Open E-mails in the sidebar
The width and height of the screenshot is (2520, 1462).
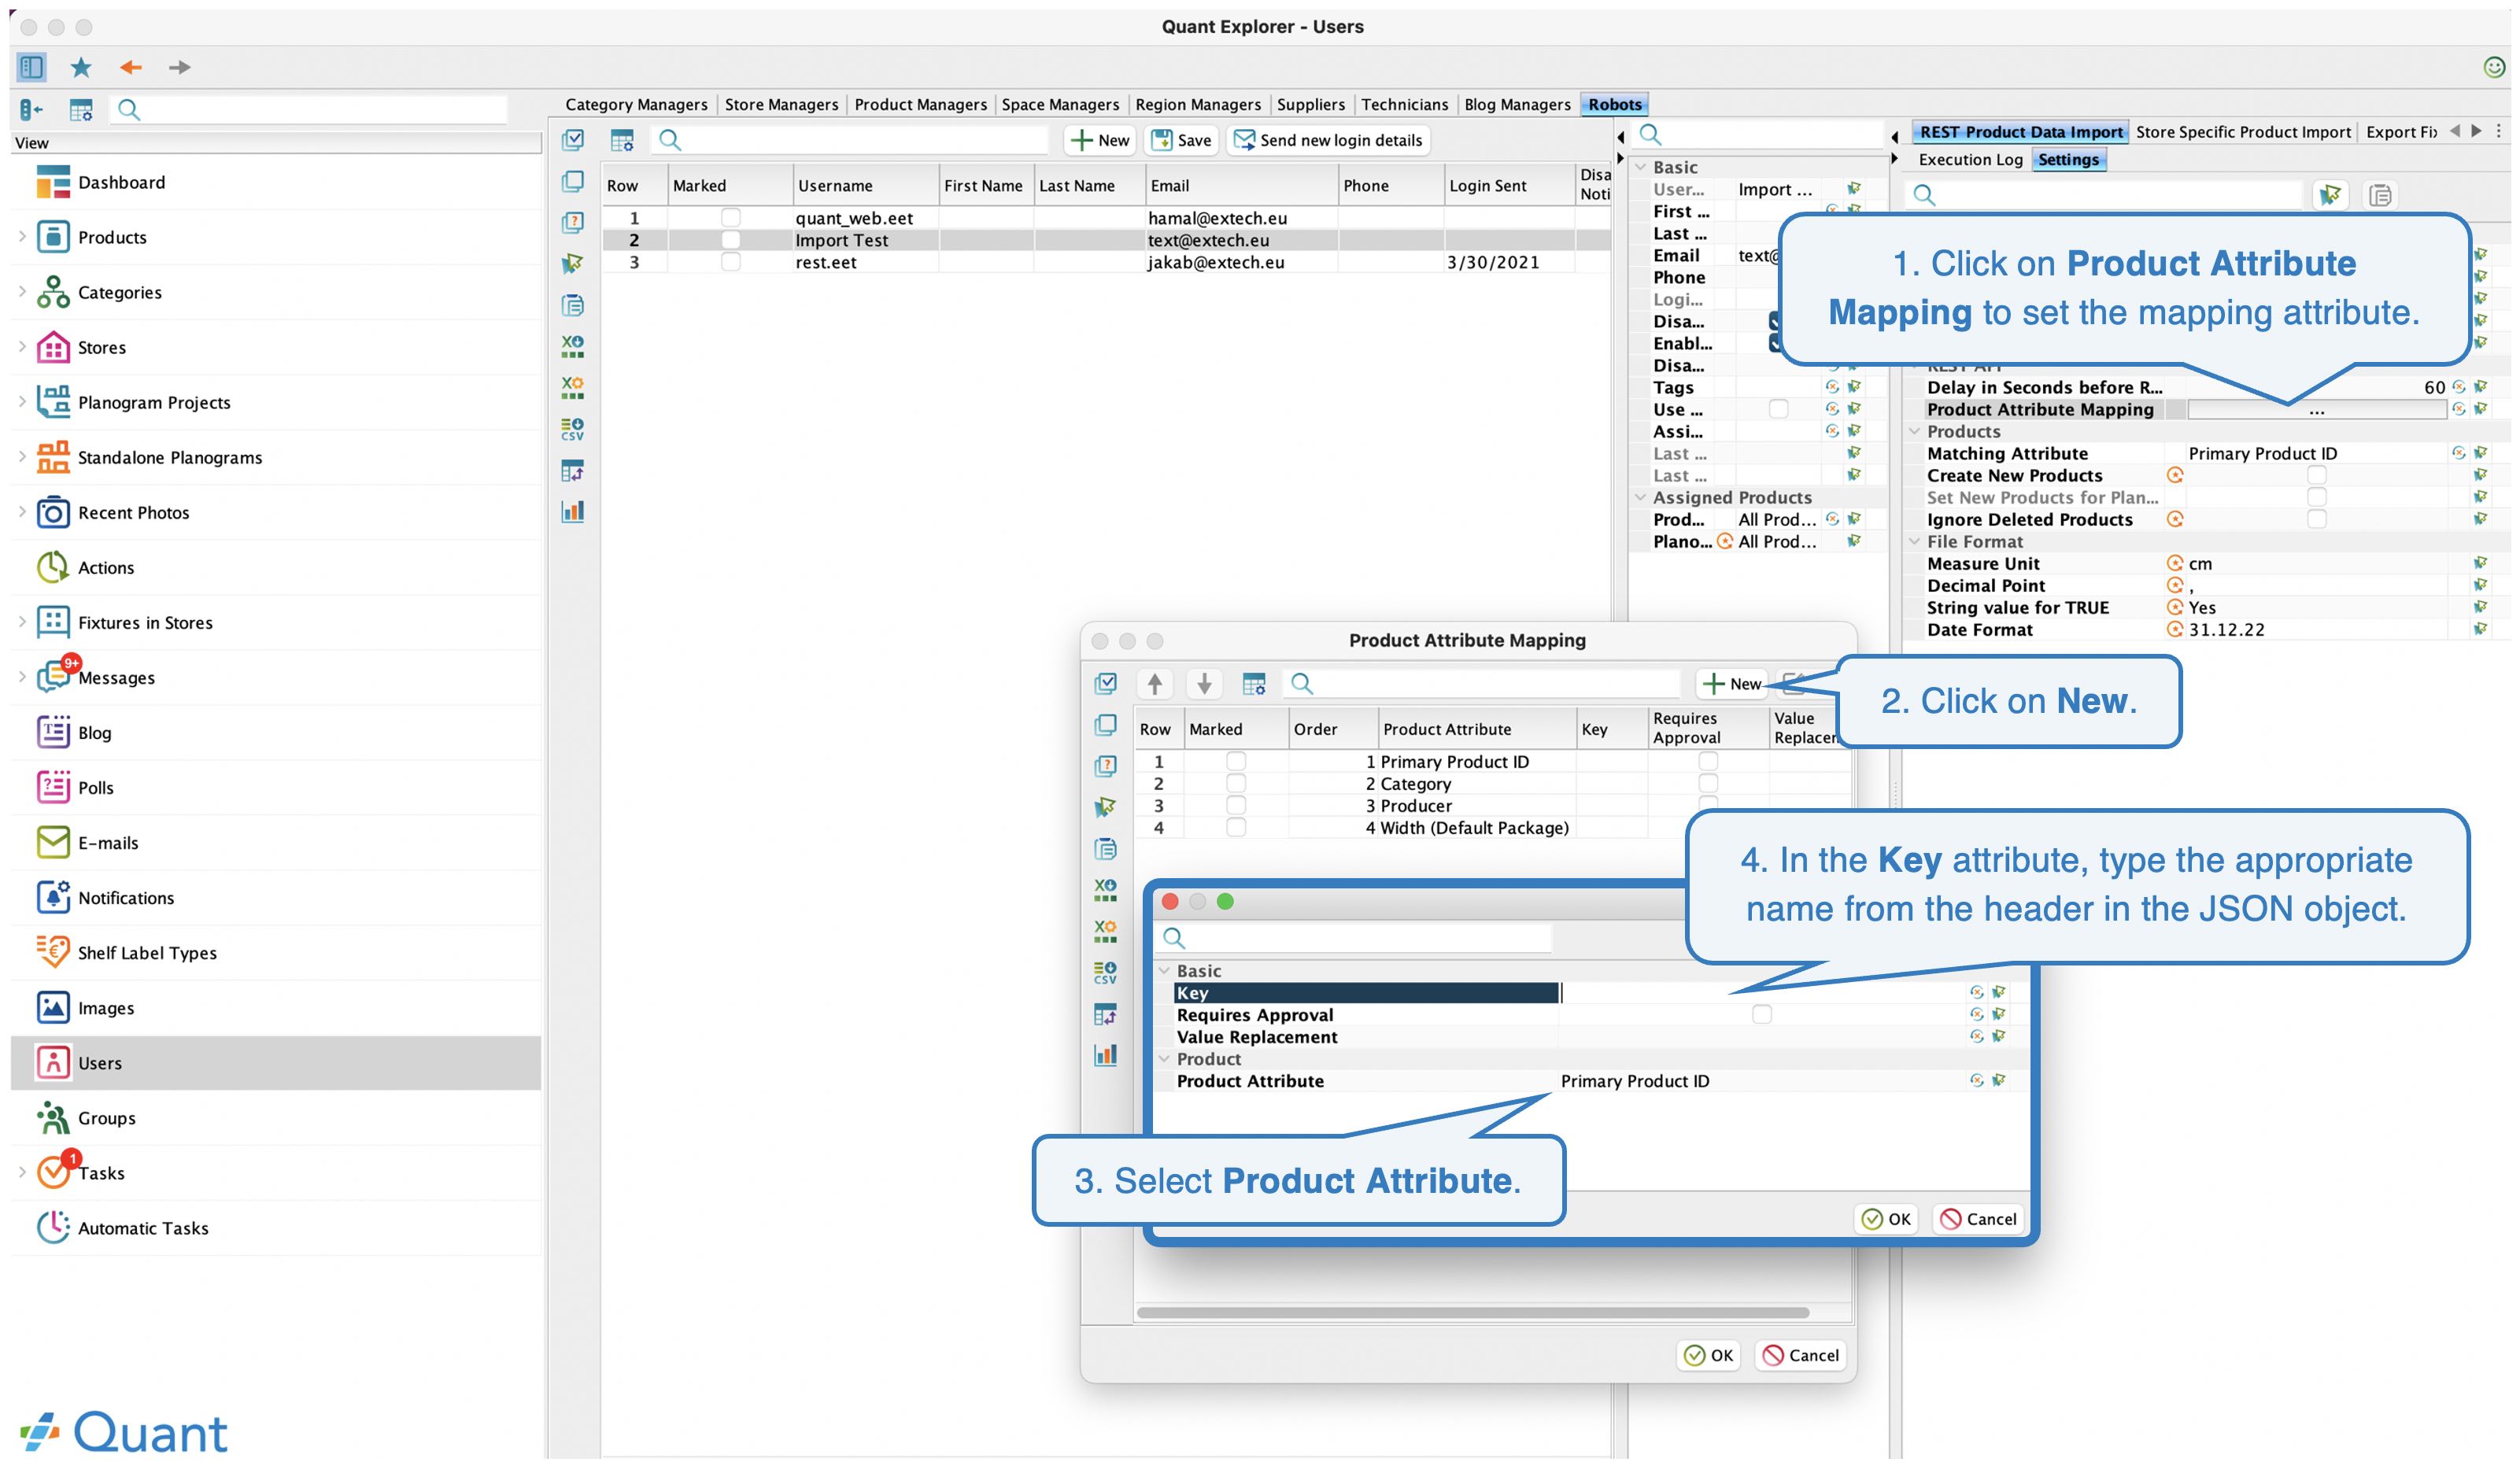[x=108, y=842]
